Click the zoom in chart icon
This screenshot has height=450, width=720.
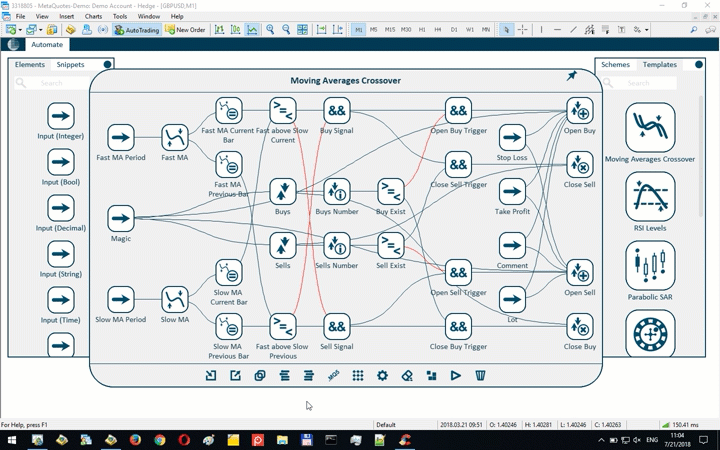270,30
